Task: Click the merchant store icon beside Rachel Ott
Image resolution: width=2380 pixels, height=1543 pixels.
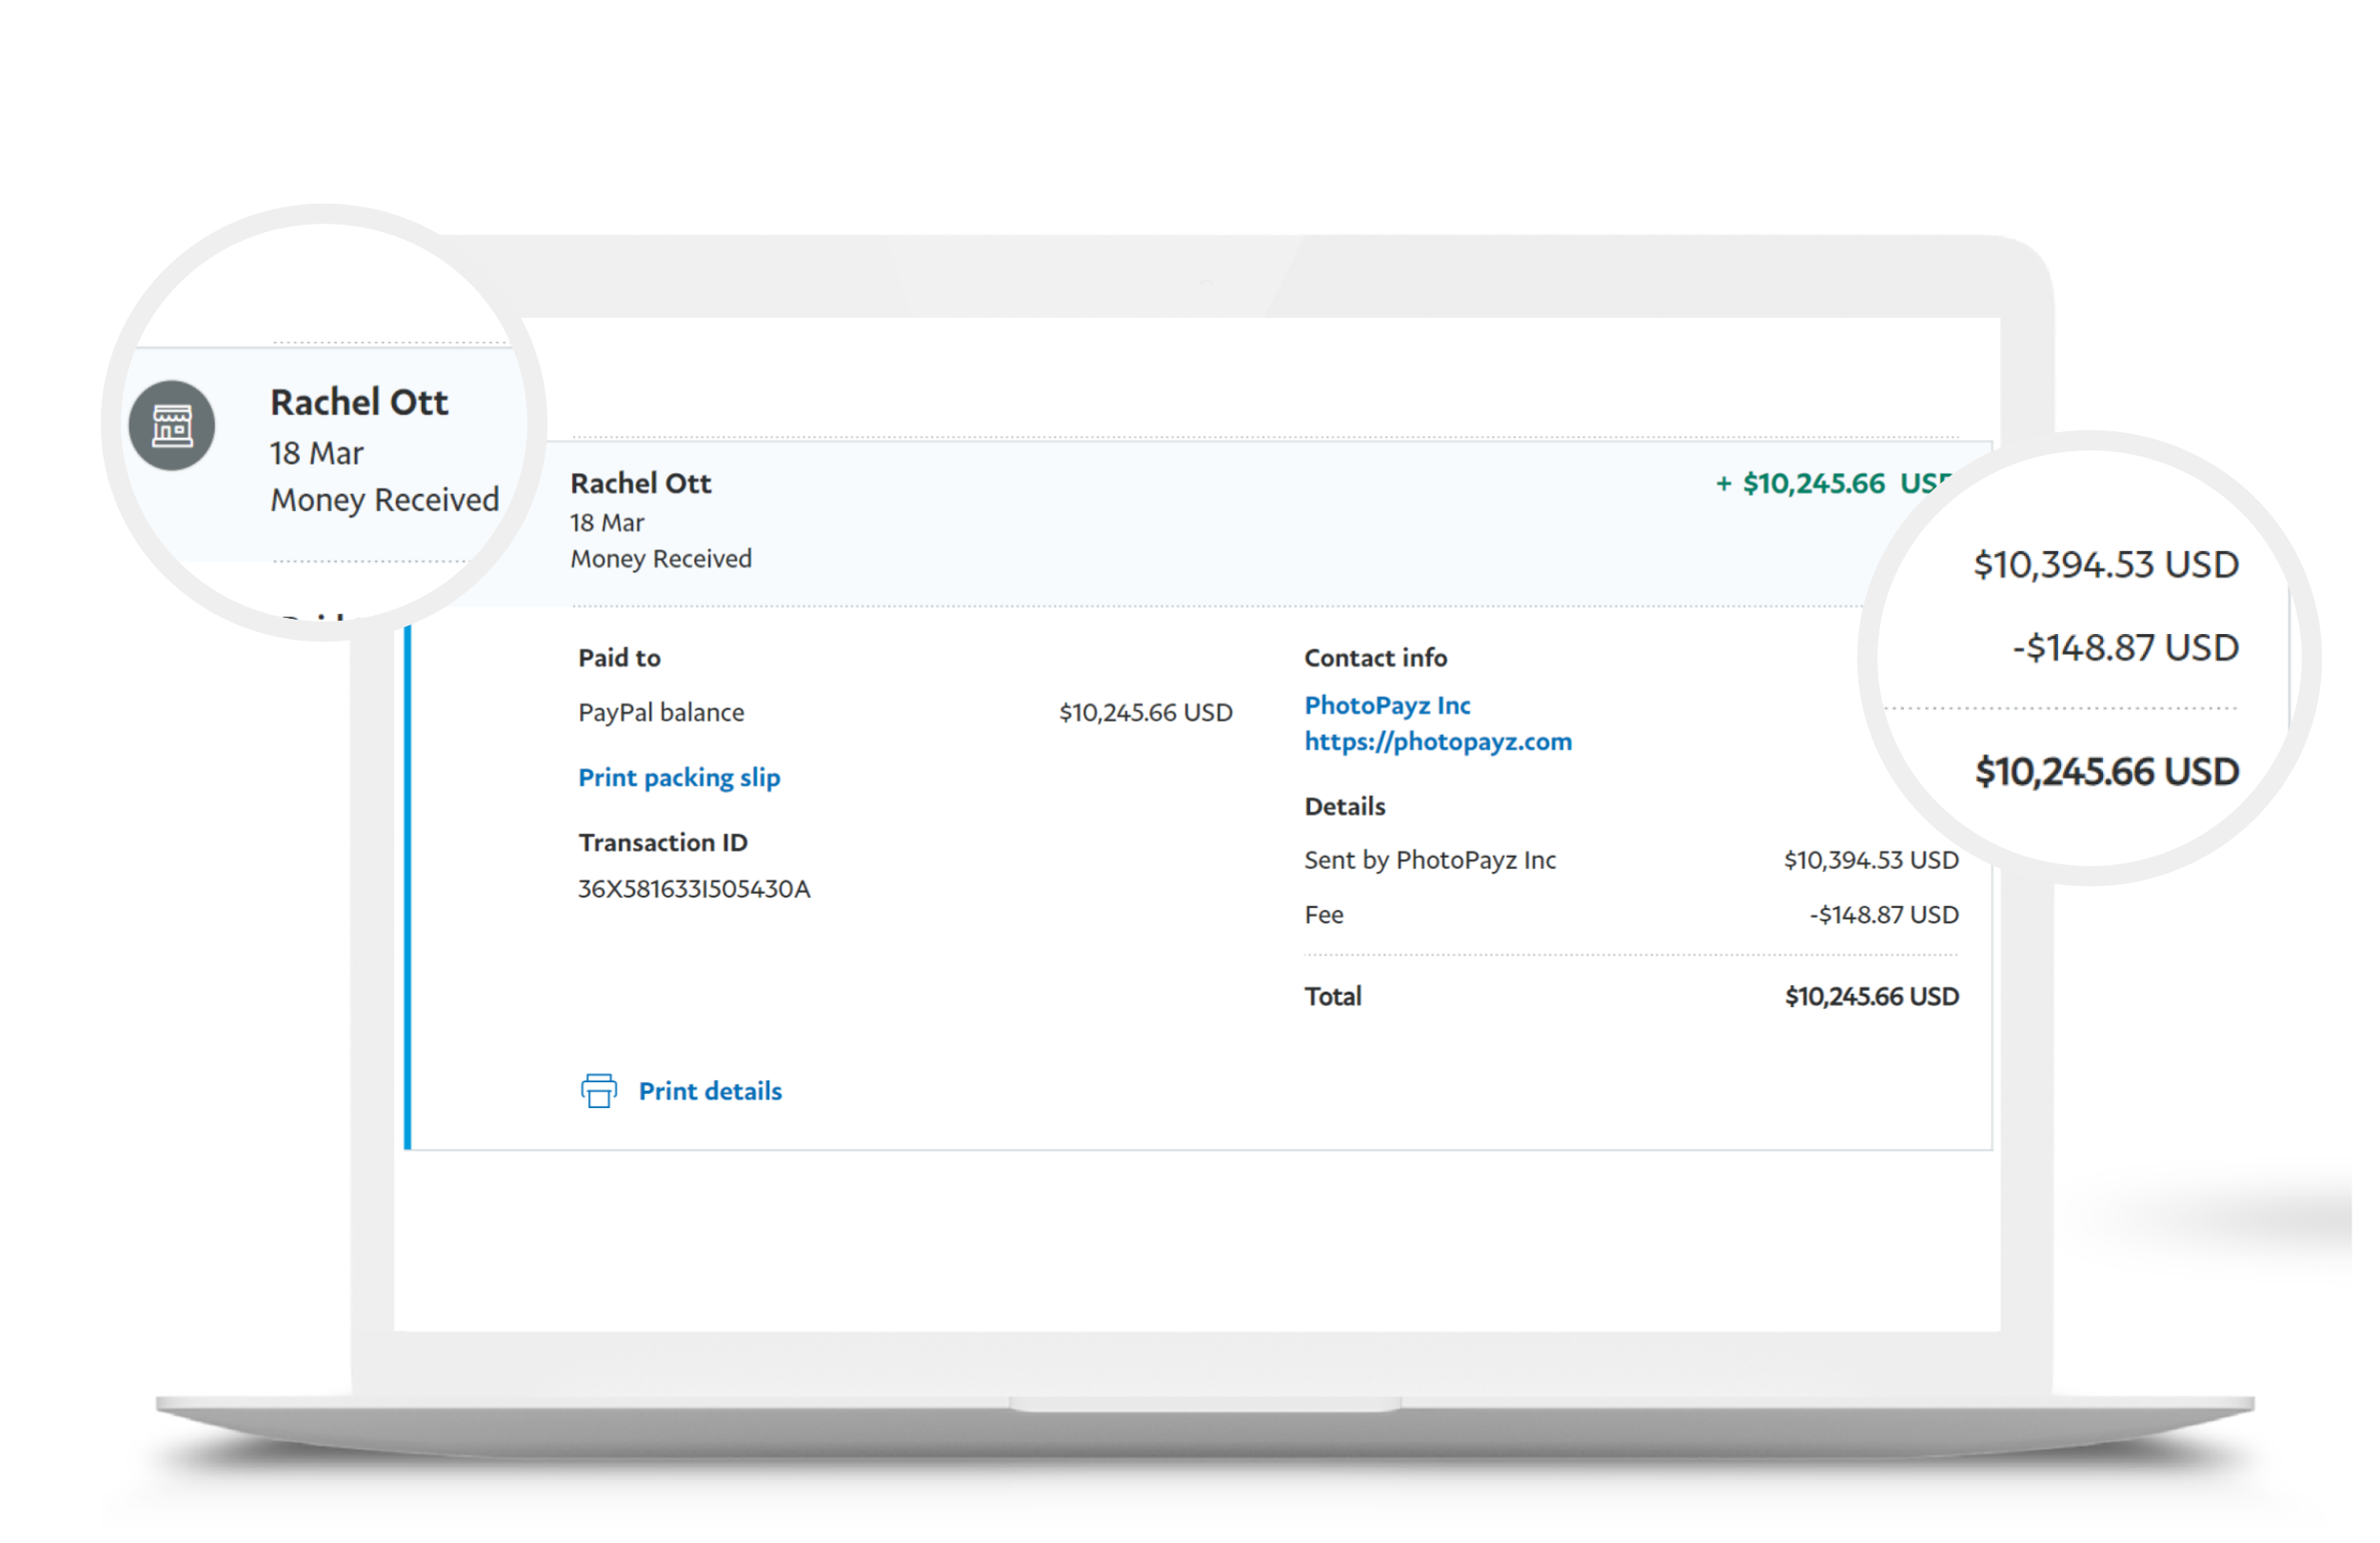Action: [x=172, y=425]
